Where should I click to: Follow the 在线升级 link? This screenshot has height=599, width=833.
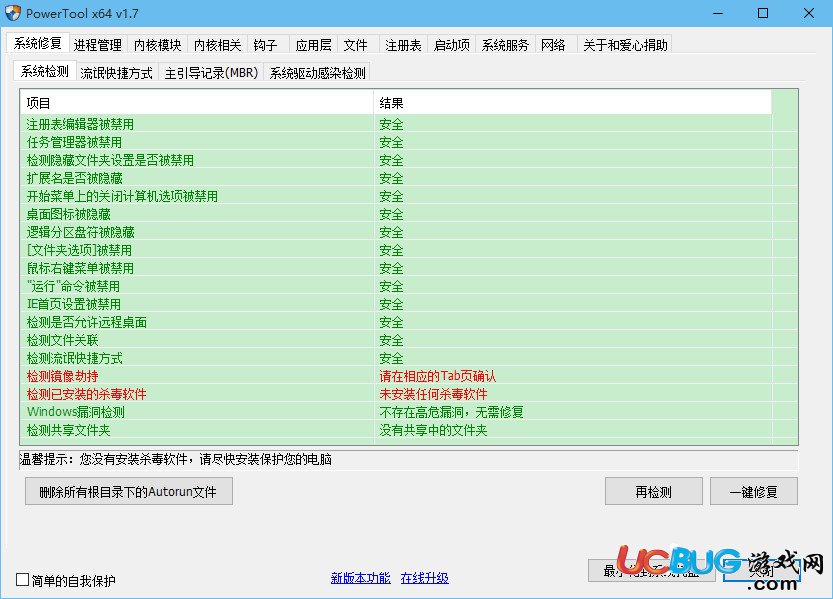click(x=424, y=578)
